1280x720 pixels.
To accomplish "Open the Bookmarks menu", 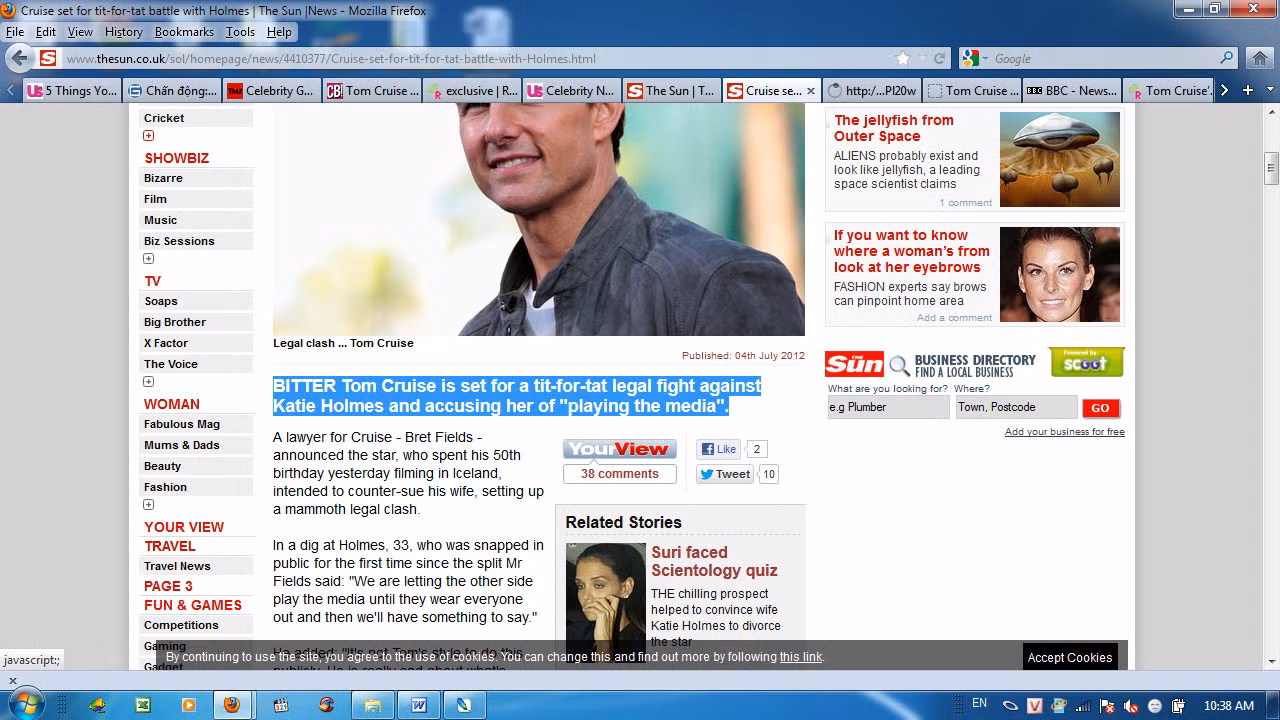I will click(184, 32).
